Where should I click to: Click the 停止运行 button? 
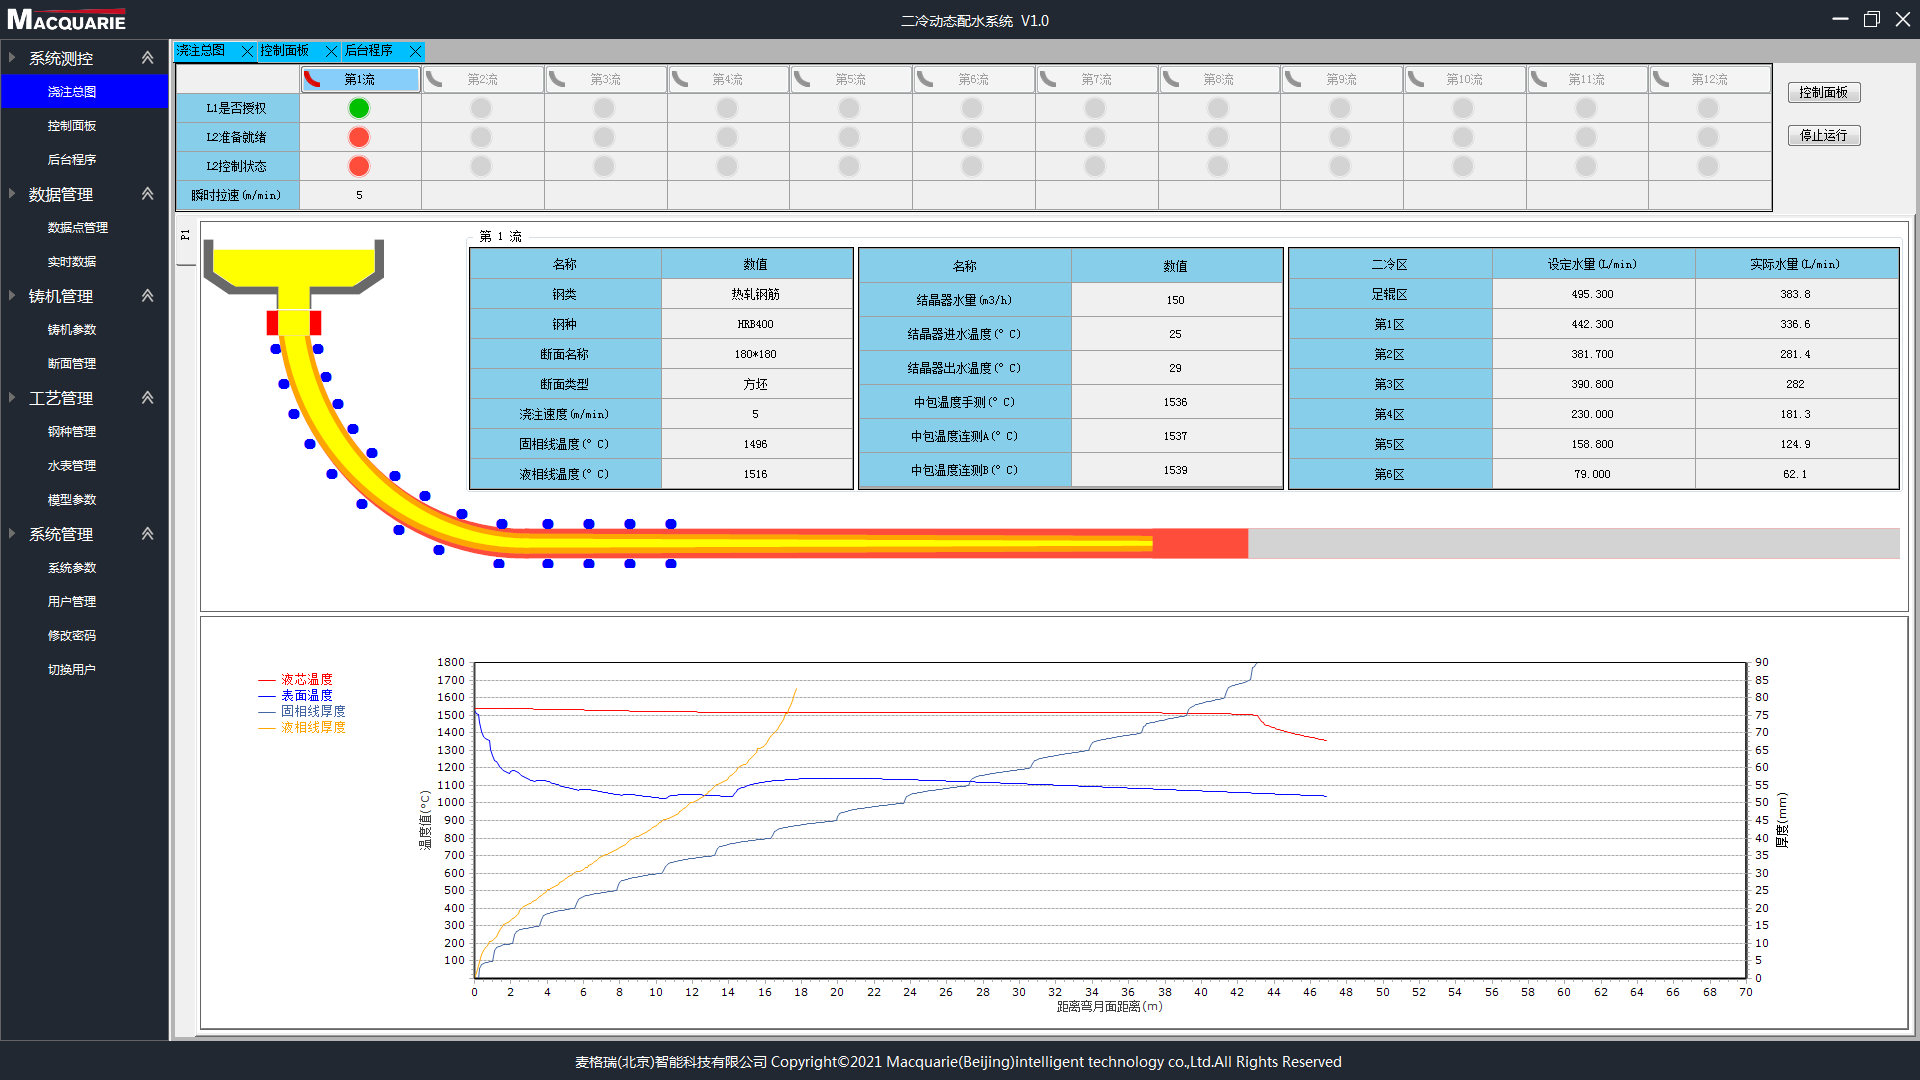tap(1824, 136)
